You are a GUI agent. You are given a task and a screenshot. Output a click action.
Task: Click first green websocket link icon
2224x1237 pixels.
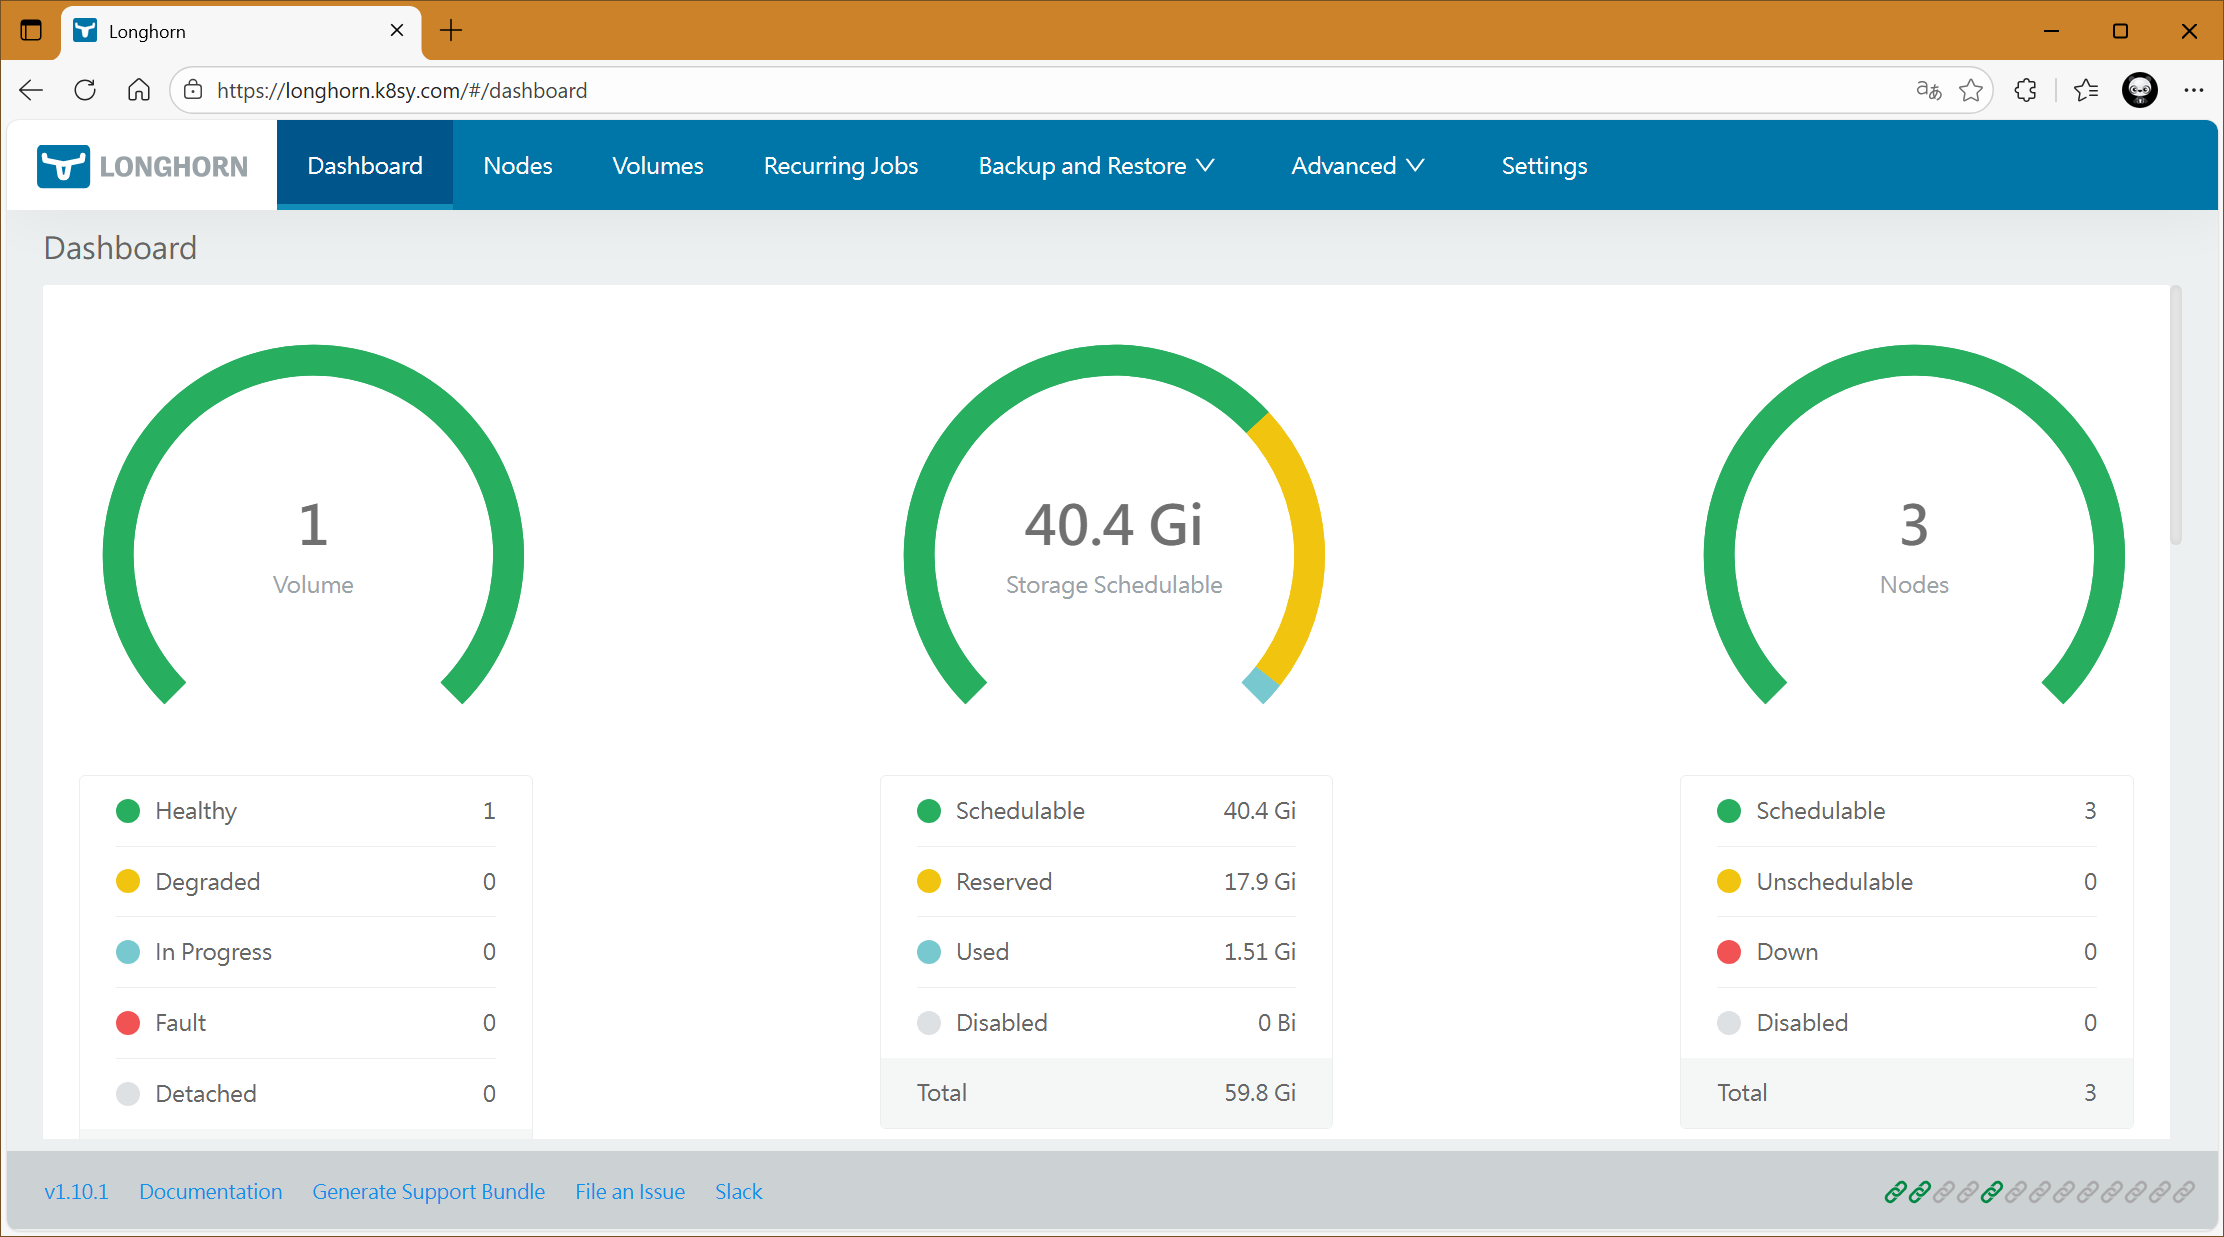[1895, 1192]
